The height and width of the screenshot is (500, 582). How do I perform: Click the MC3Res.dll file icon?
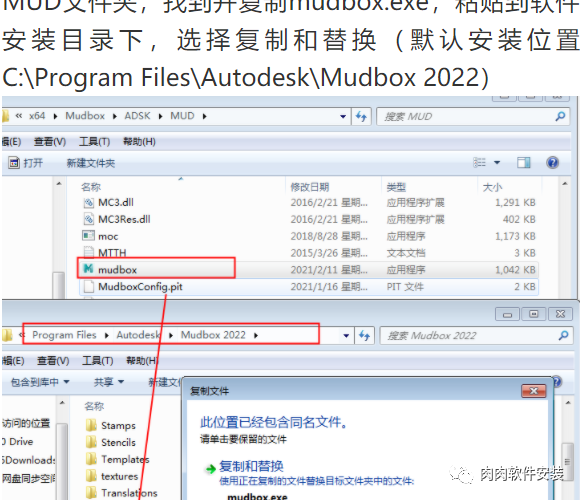[x=88, y=219]
